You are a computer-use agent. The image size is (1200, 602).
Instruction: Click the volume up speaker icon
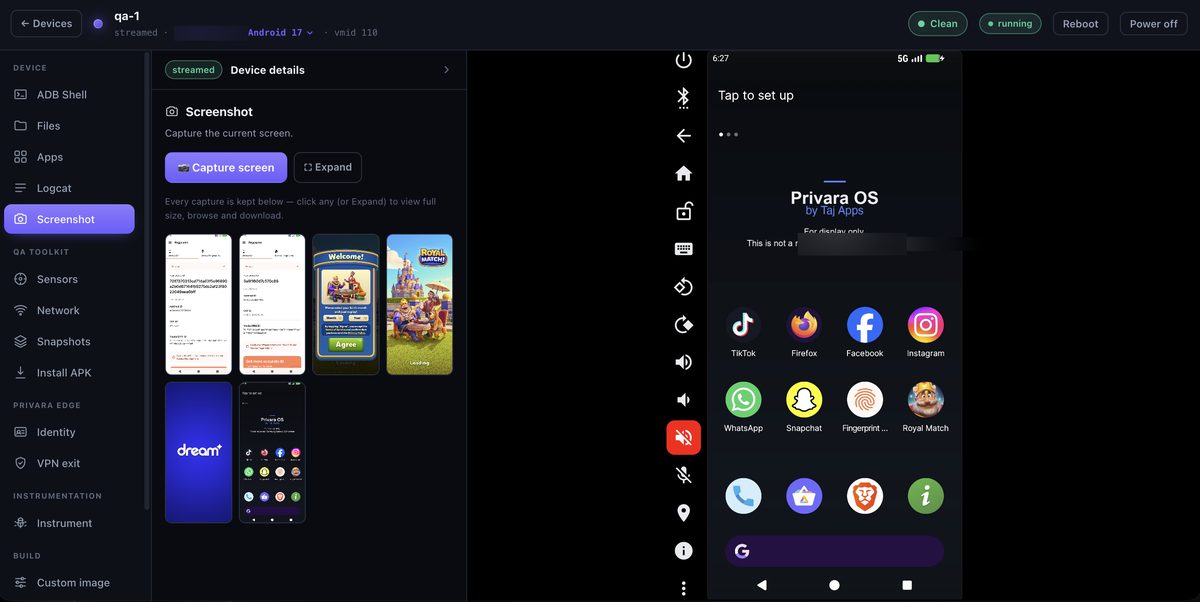click(x=684, y=362)
